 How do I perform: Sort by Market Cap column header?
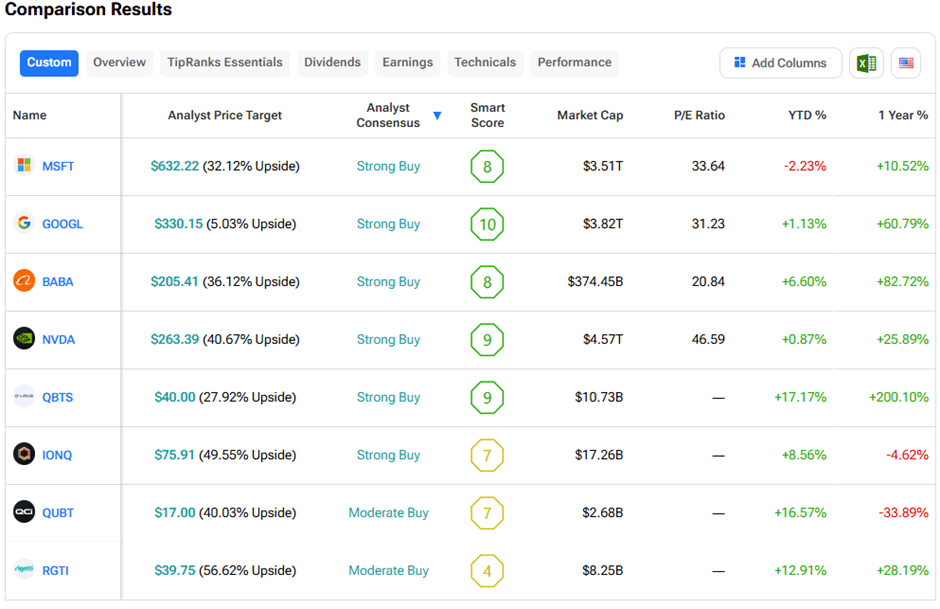coord(590,115)
